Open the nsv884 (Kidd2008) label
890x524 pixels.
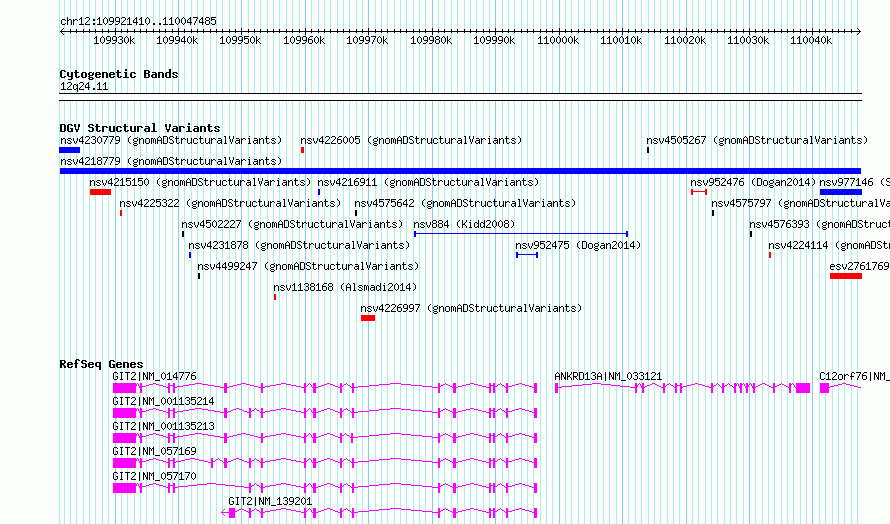(464, 224)
